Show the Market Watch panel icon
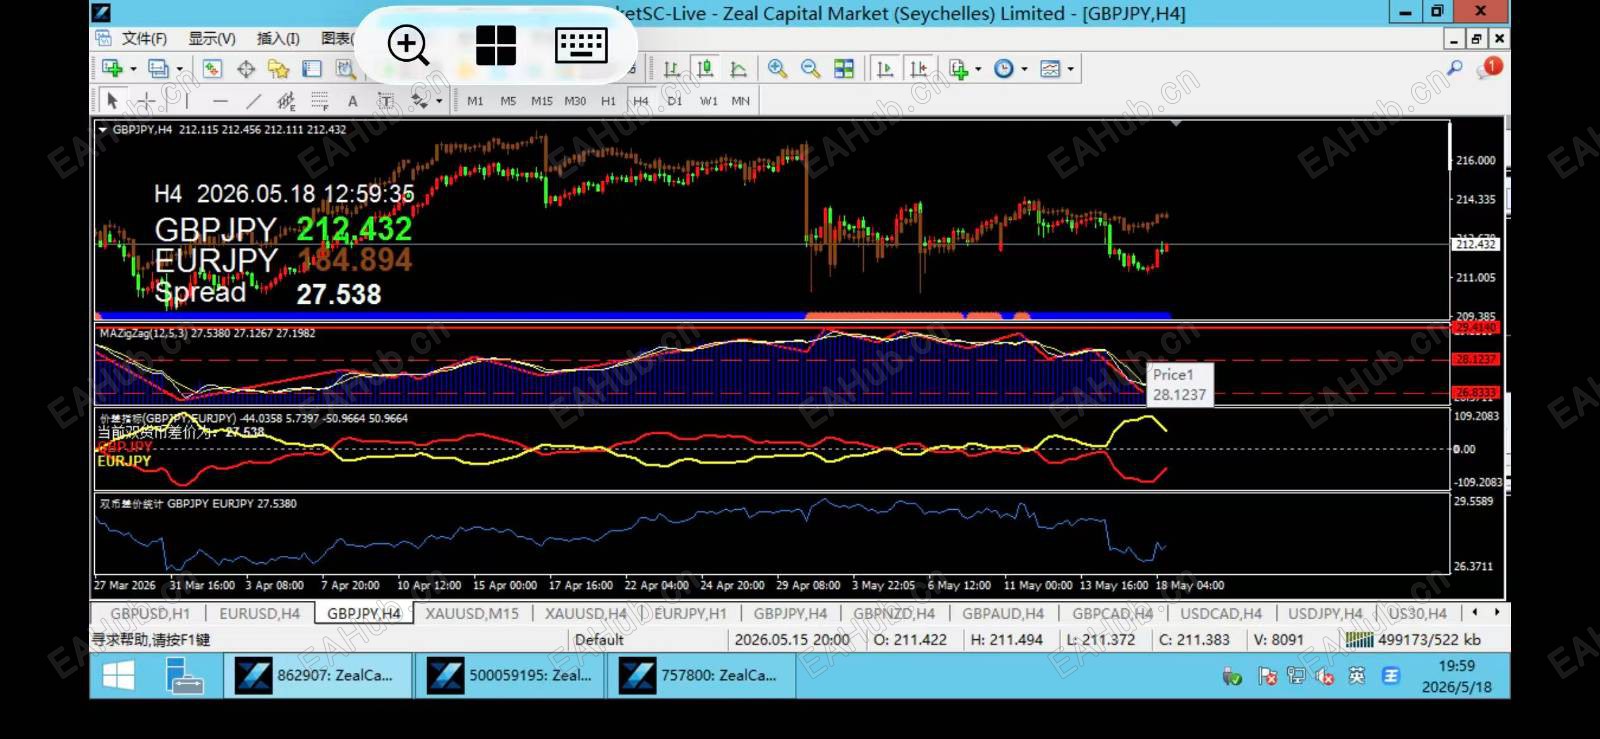1600x739 pixels. 212,68
